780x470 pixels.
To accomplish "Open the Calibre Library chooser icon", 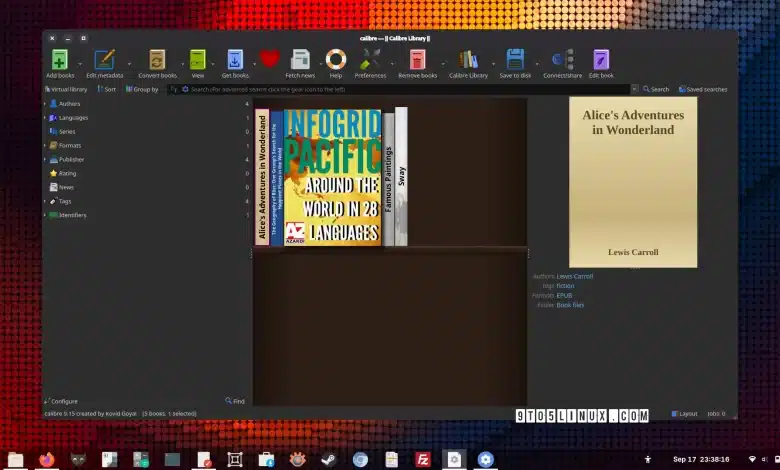I will click(468, 60).
